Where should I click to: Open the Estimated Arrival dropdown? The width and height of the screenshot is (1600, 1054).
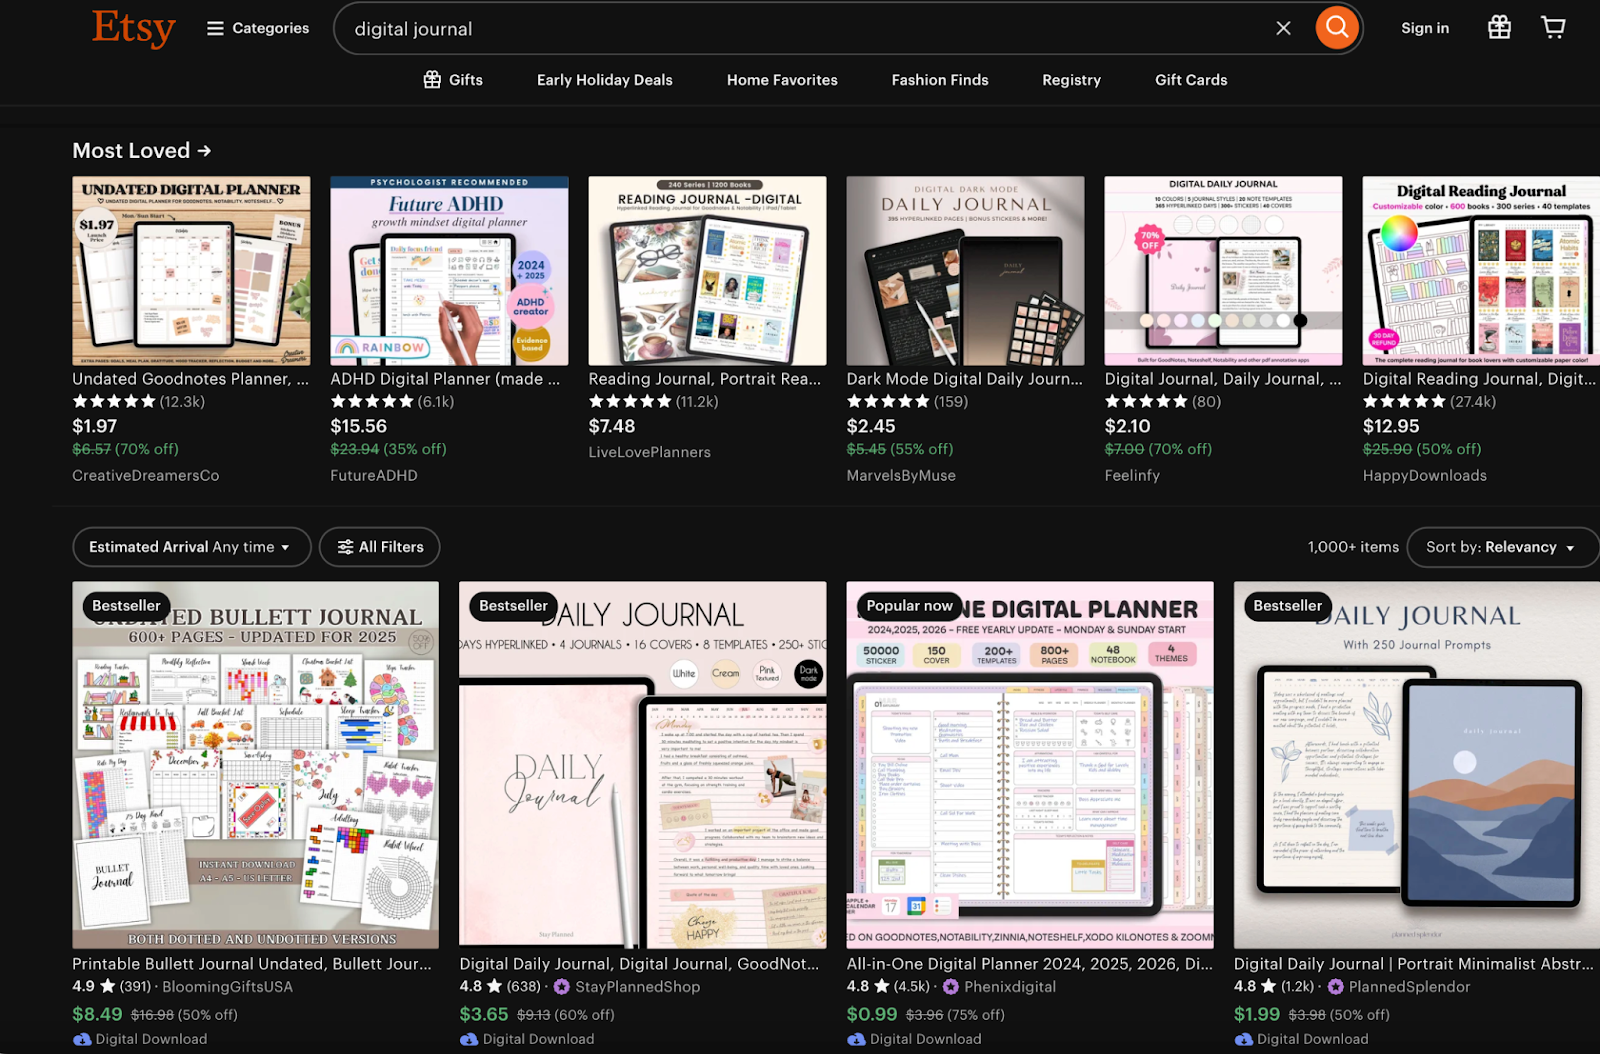pos(190,547)
